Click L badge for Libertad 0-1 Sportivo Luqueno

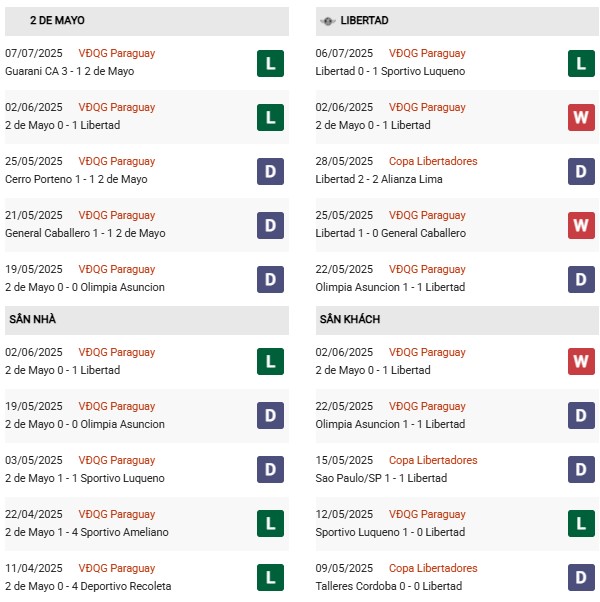[x=582, y=63]
